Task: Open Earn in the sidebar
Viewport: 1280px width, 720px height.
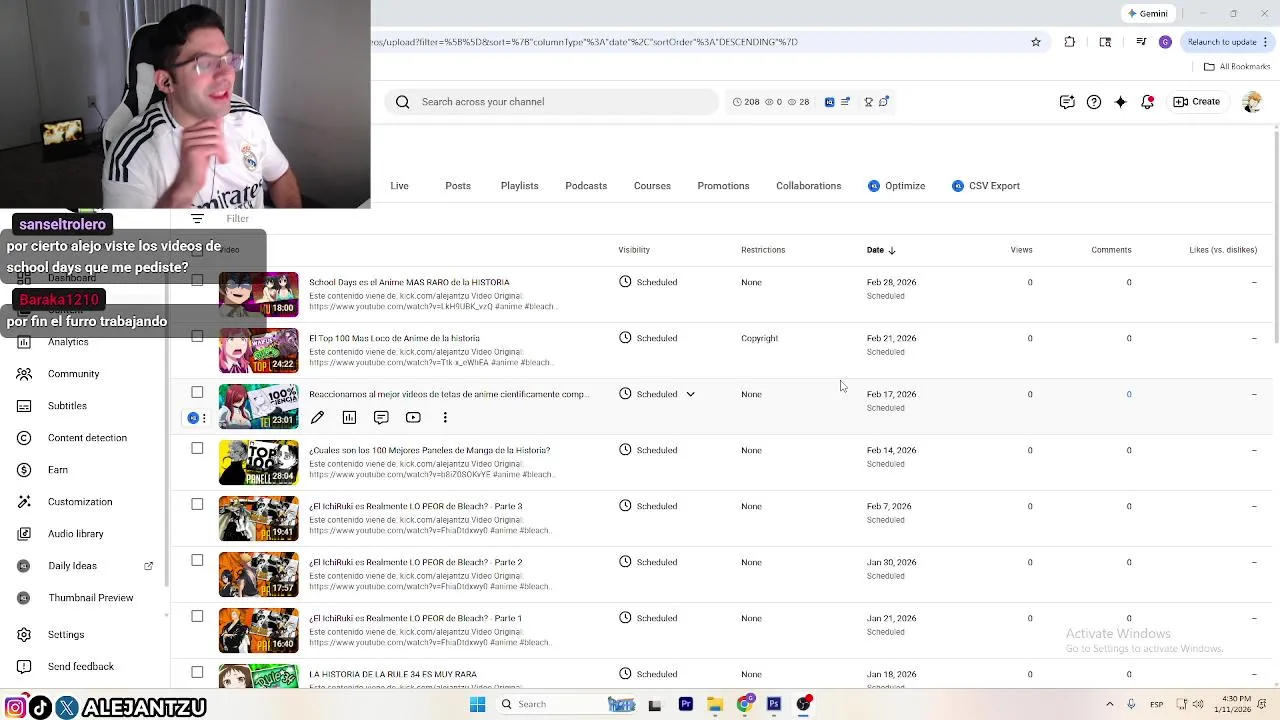Action: (x=58, y=470)
